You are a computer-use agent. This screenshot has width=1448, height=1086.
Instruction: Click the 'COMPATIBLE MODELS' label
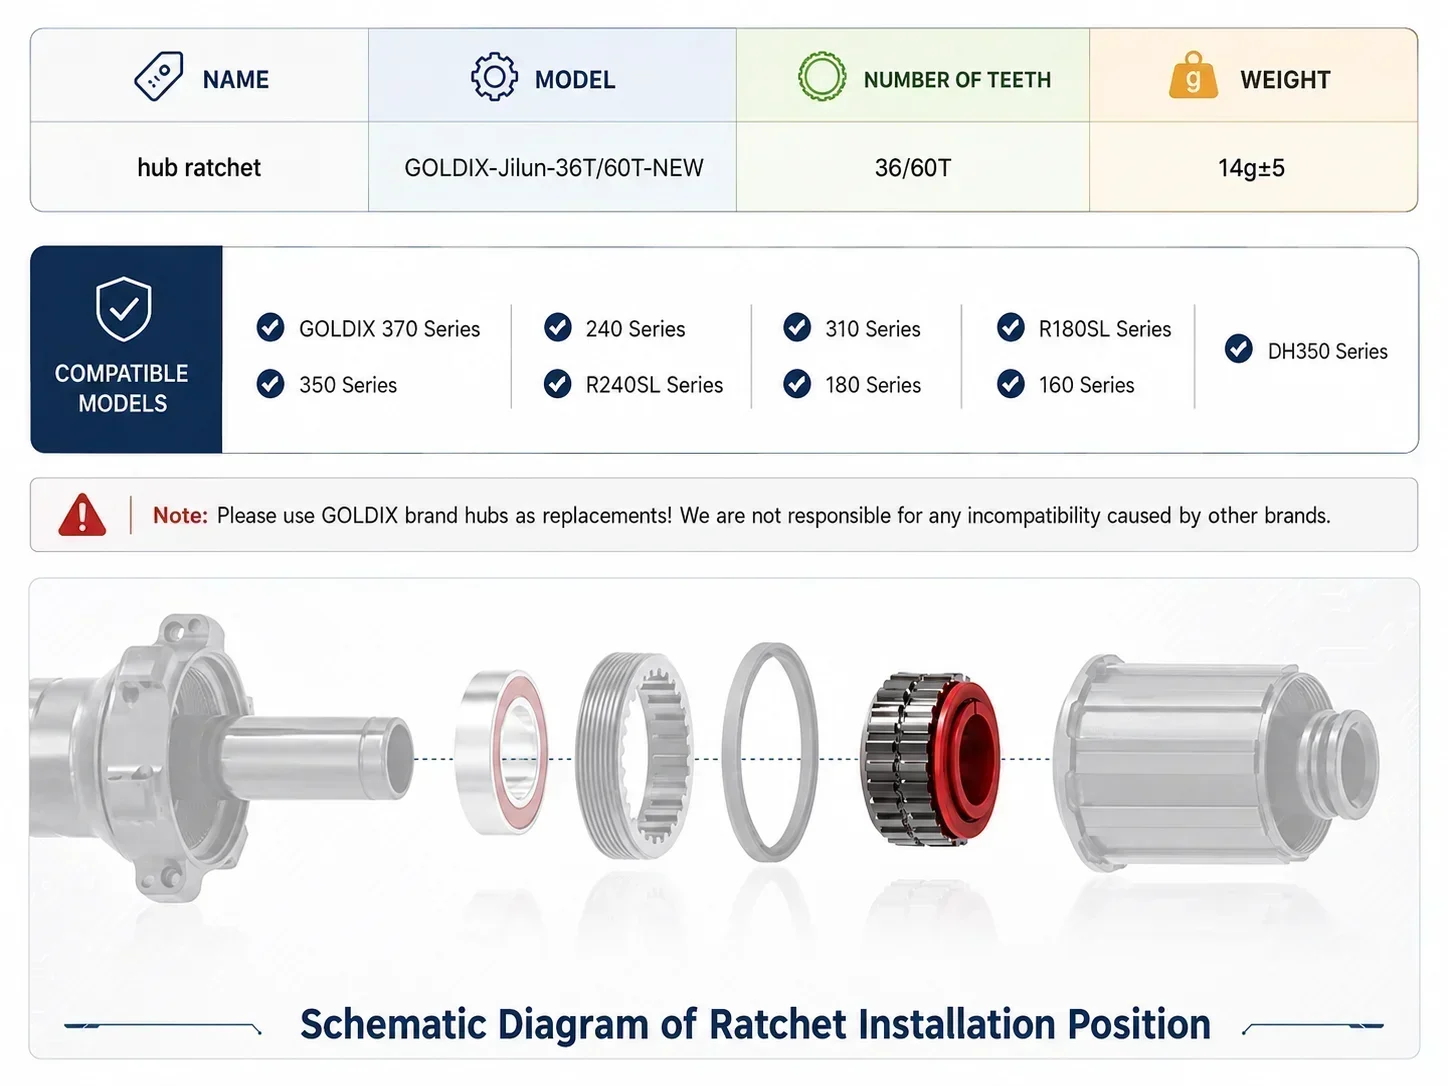pyautogui.click(x=122, y=388)
